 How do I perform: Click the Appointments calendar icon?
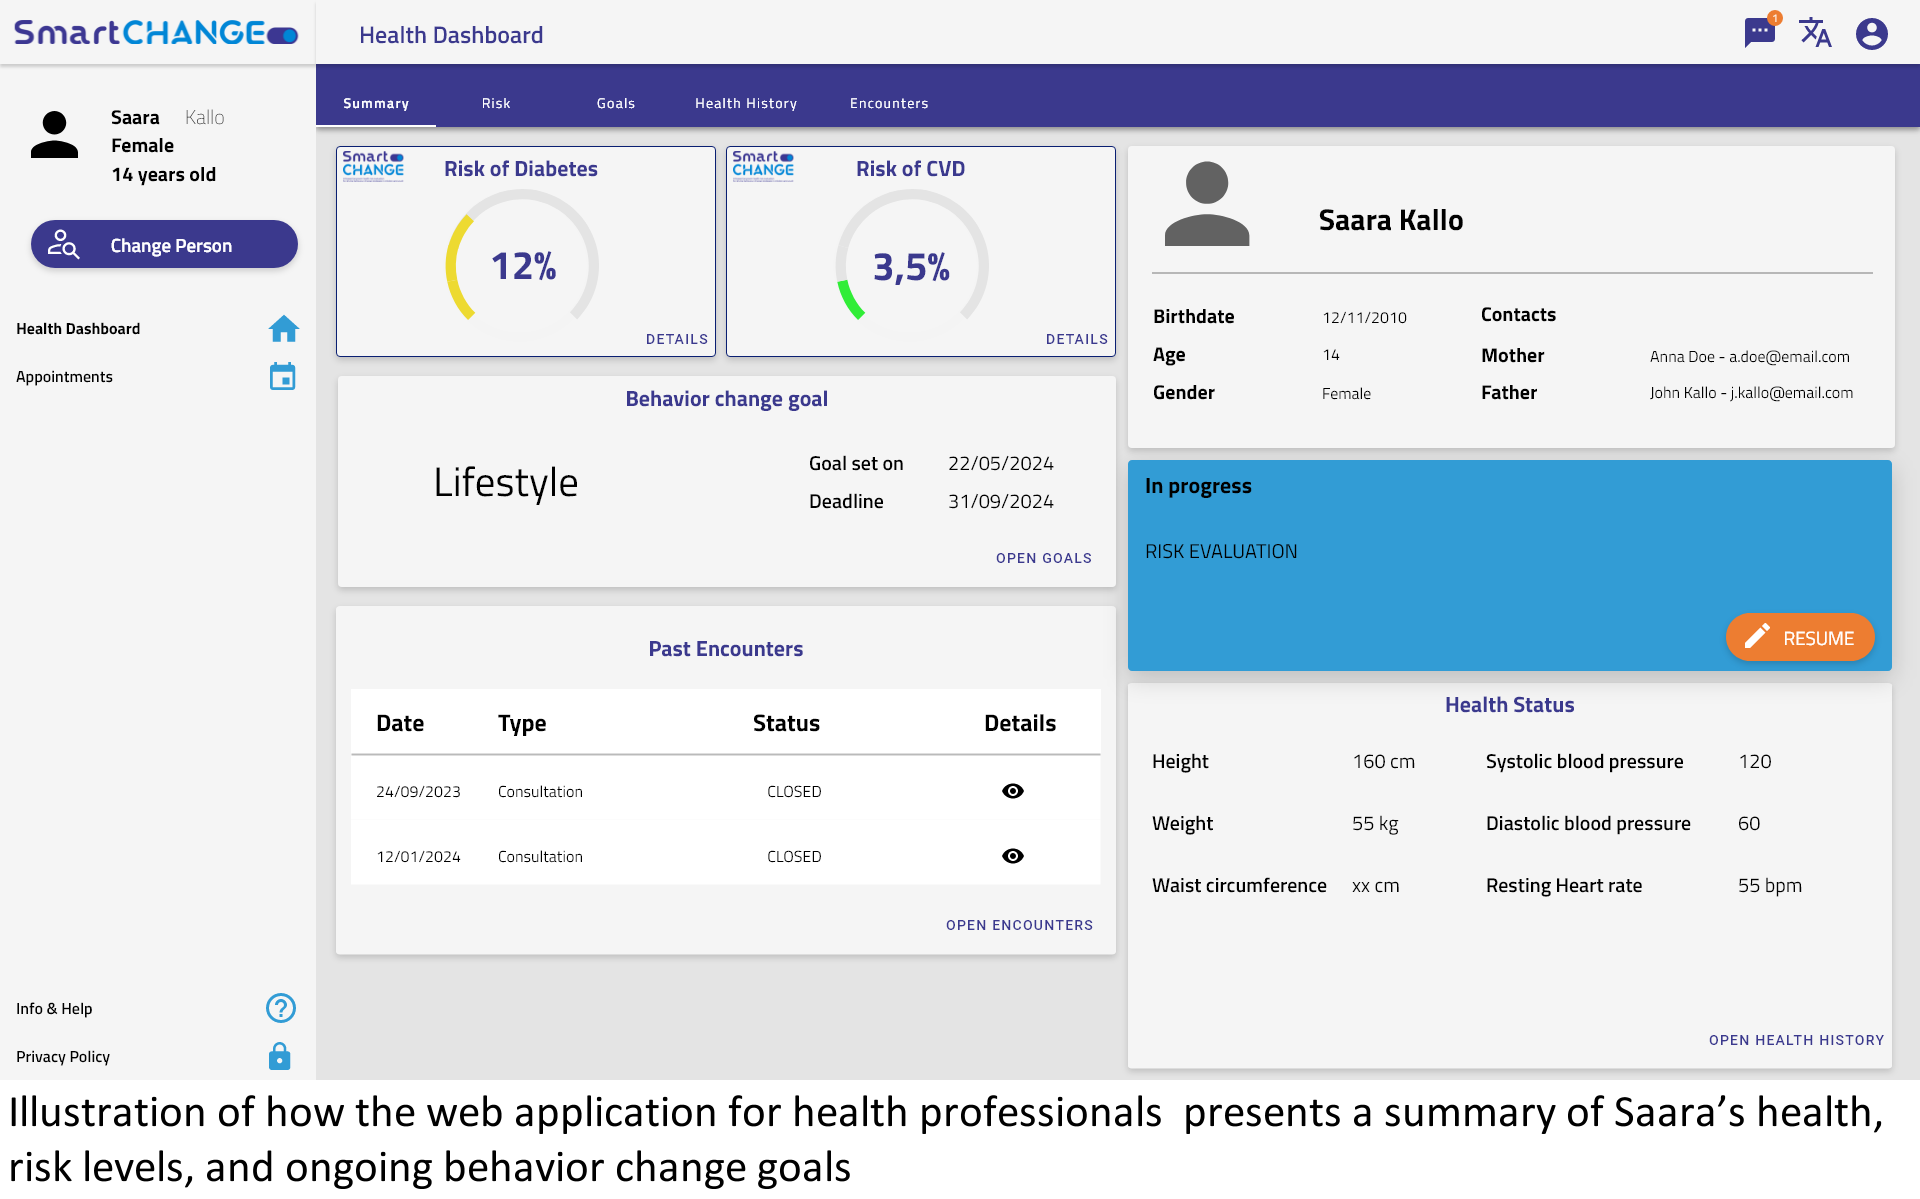click(x=283, y=377)
